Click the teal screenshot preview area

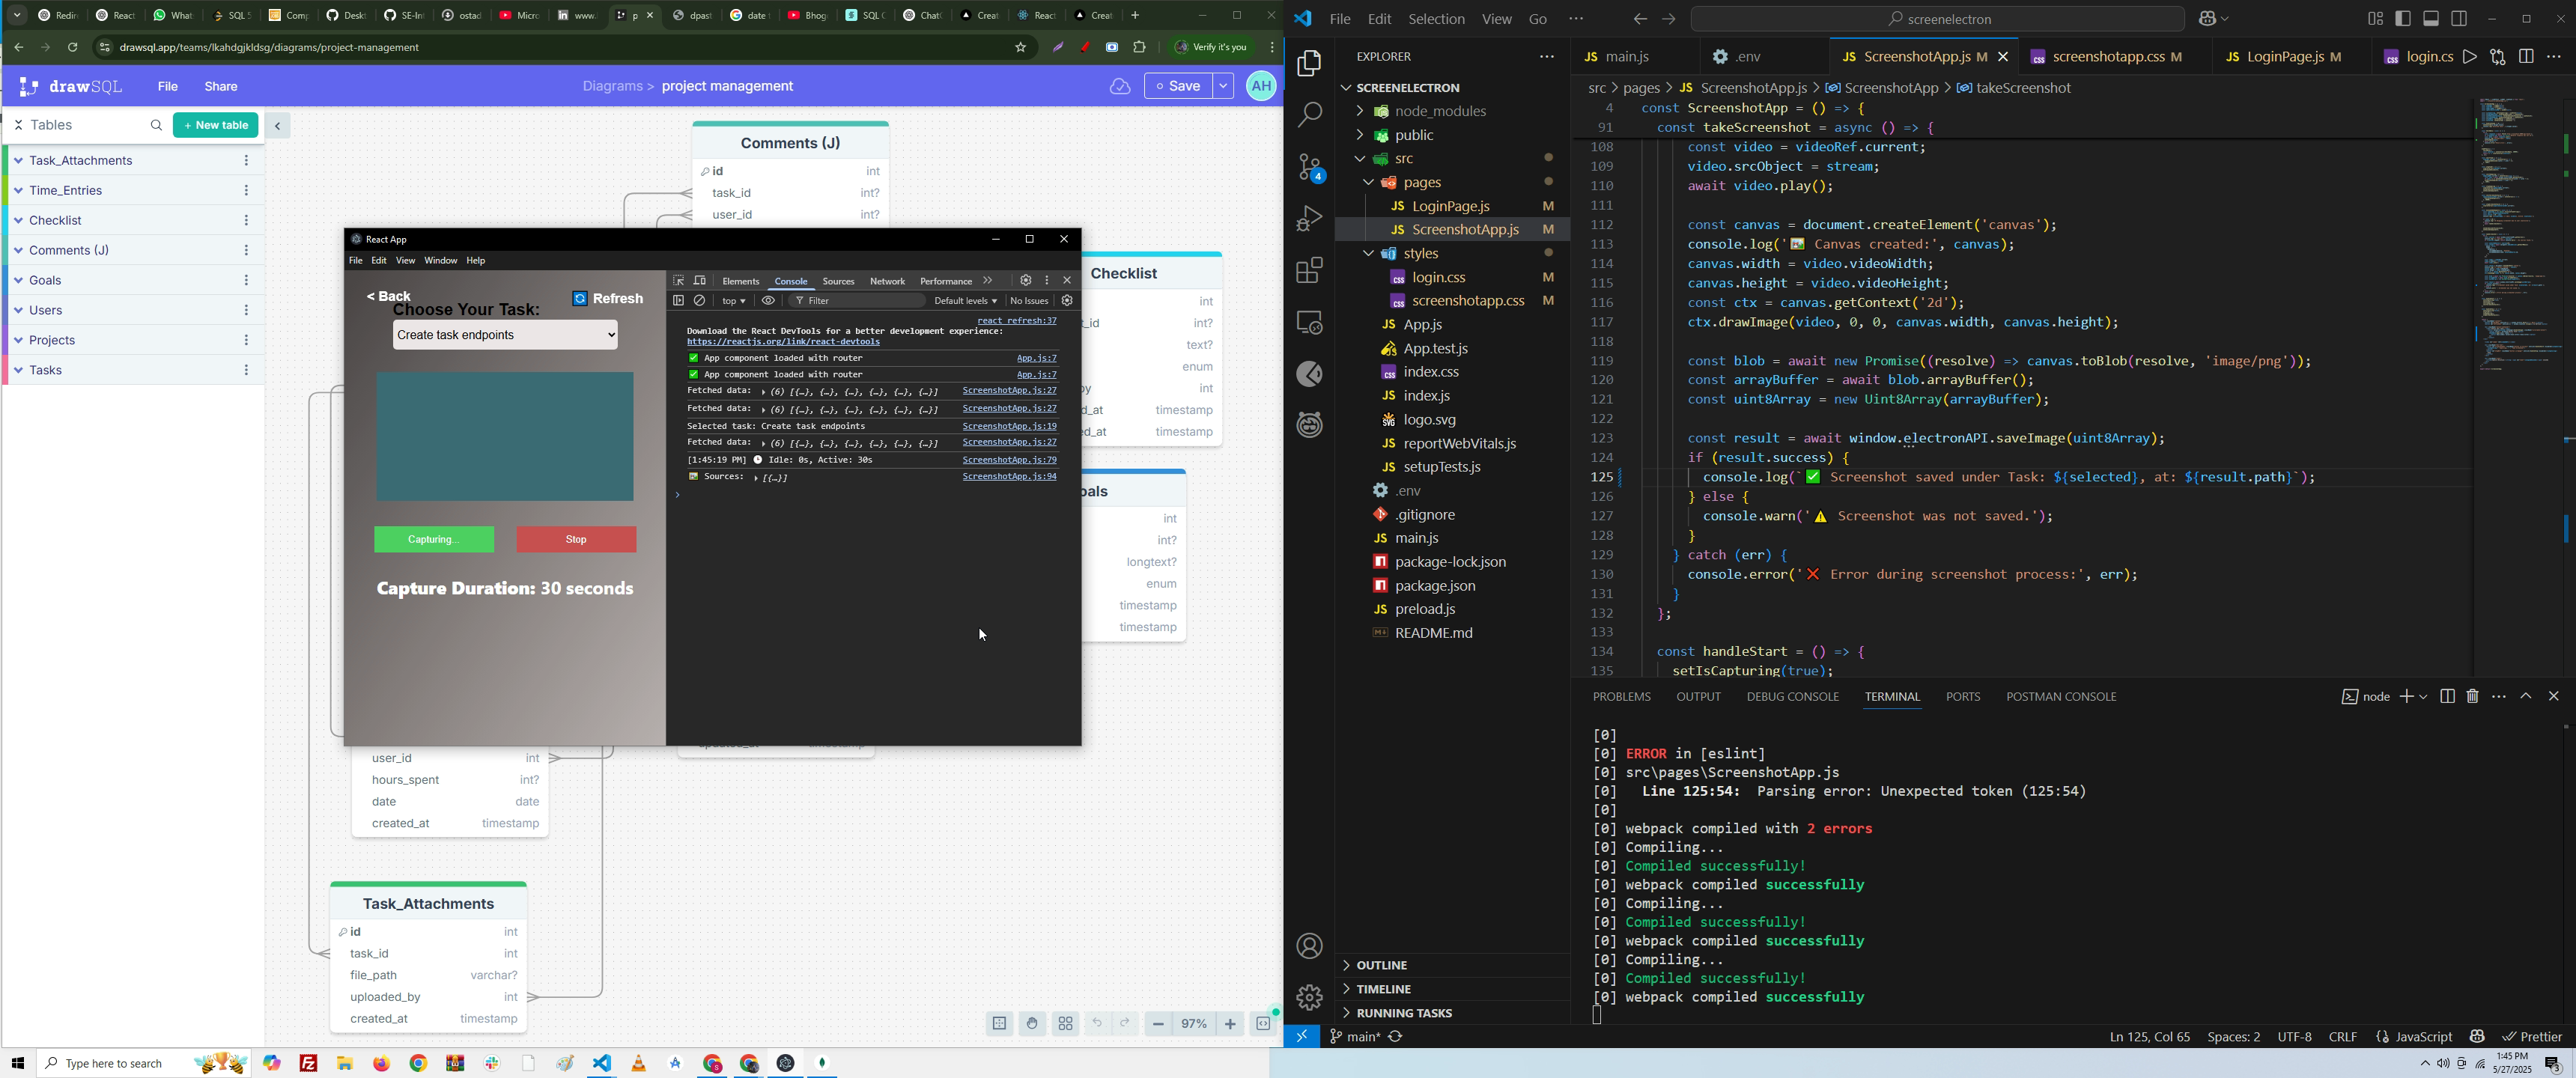click(505, 437)
